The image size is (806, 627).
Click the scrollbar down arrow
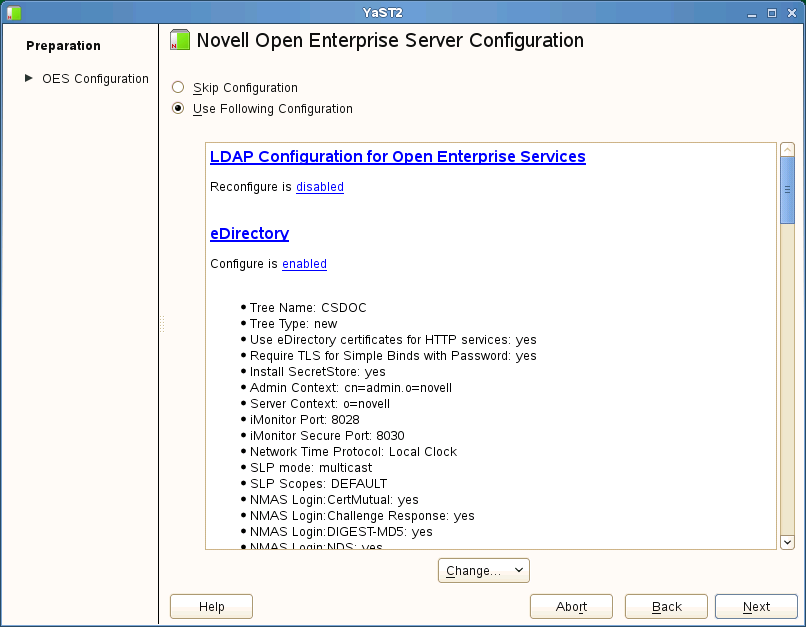coord(787,542)
